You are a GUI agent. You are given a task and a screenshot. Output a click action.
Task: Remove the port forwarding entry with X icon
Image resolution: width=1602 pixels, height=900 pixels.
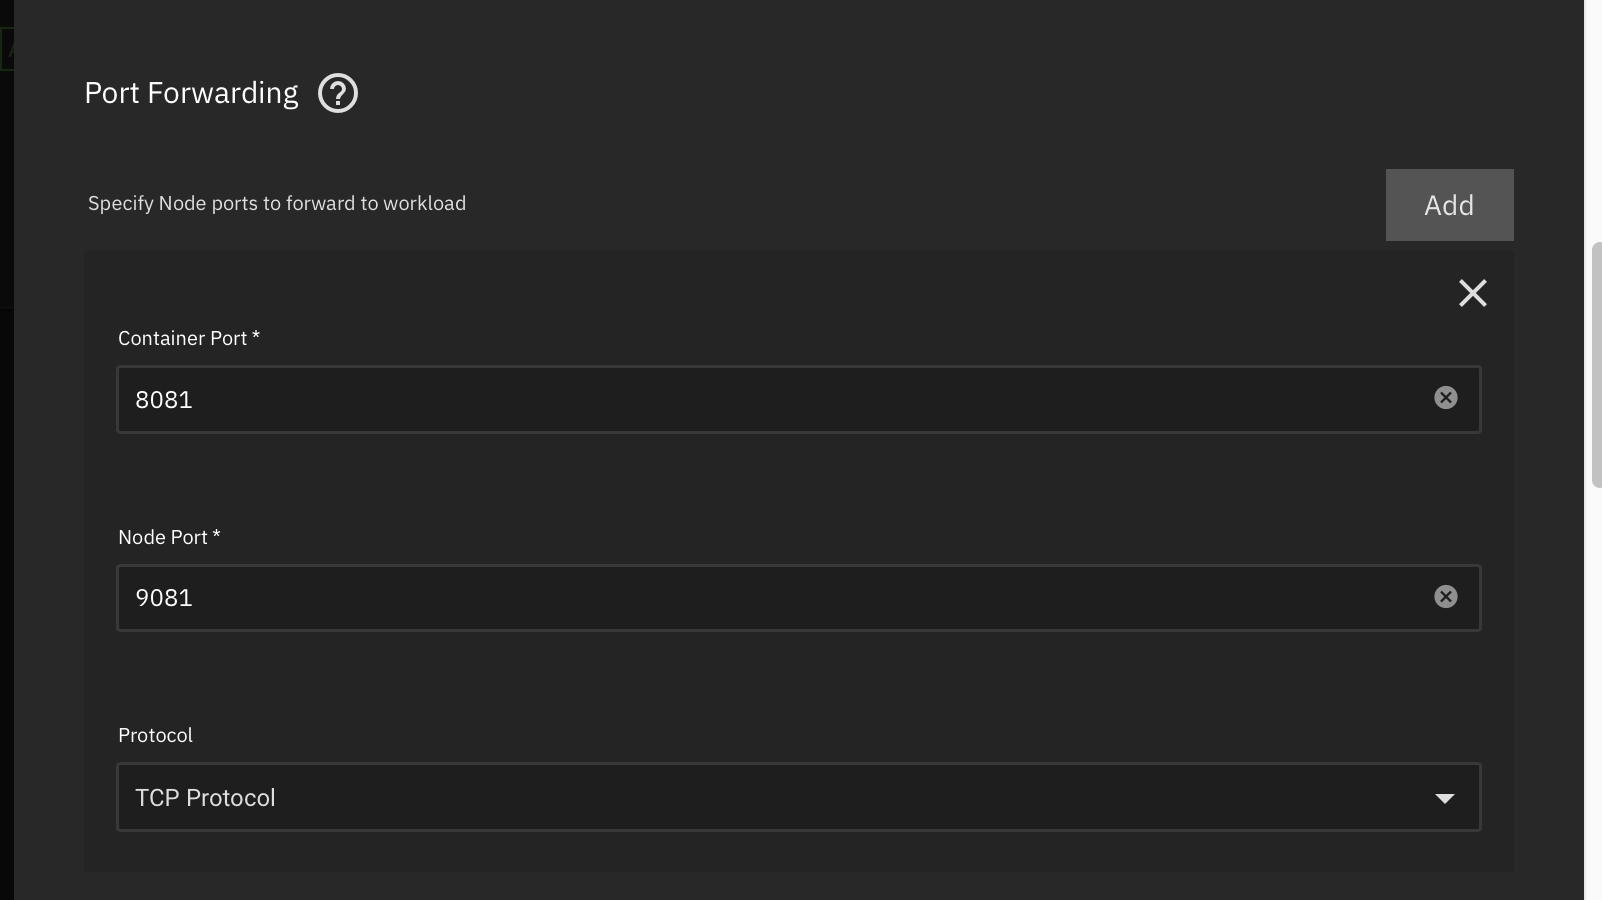click(x=1473, y=293)
